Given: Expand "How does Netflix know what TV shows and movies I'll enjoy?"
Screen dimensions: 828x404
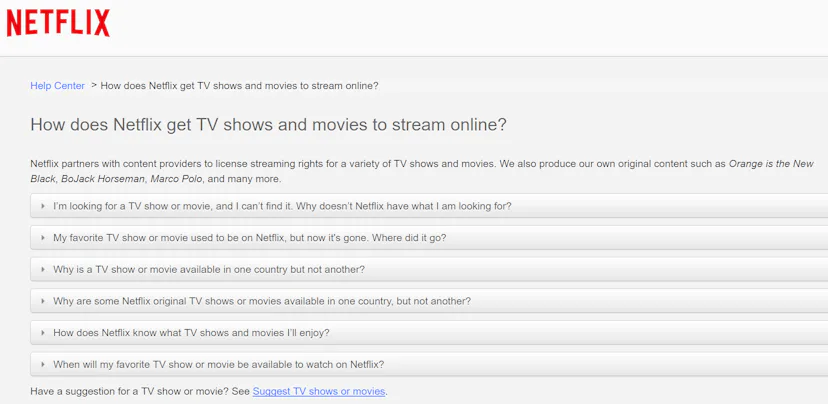Looking at the screenshot, I should coord(429,333).
